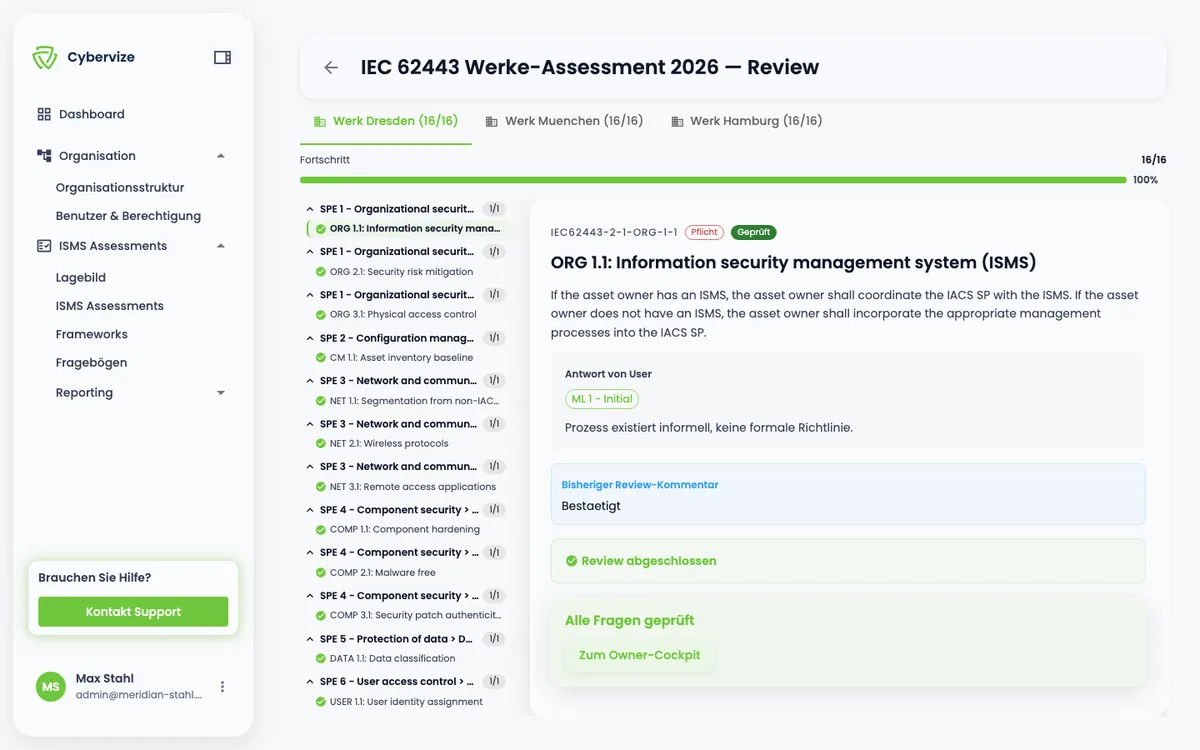Click the building icon on Werk Muenchen tab
Screen dimensions: 1200x750
click(490, 120)
